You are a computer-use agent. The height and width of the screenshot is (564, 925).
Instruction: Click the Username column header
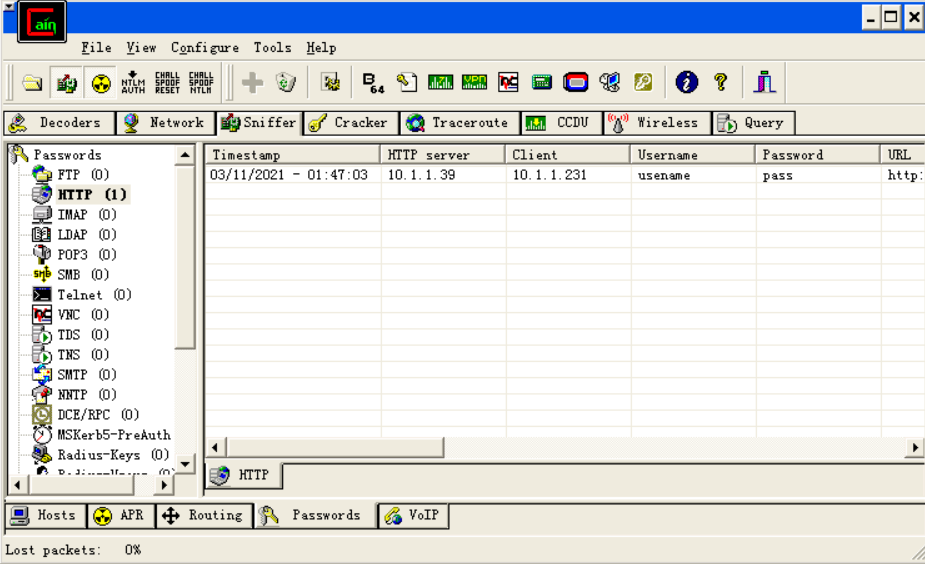click(693, 155)
